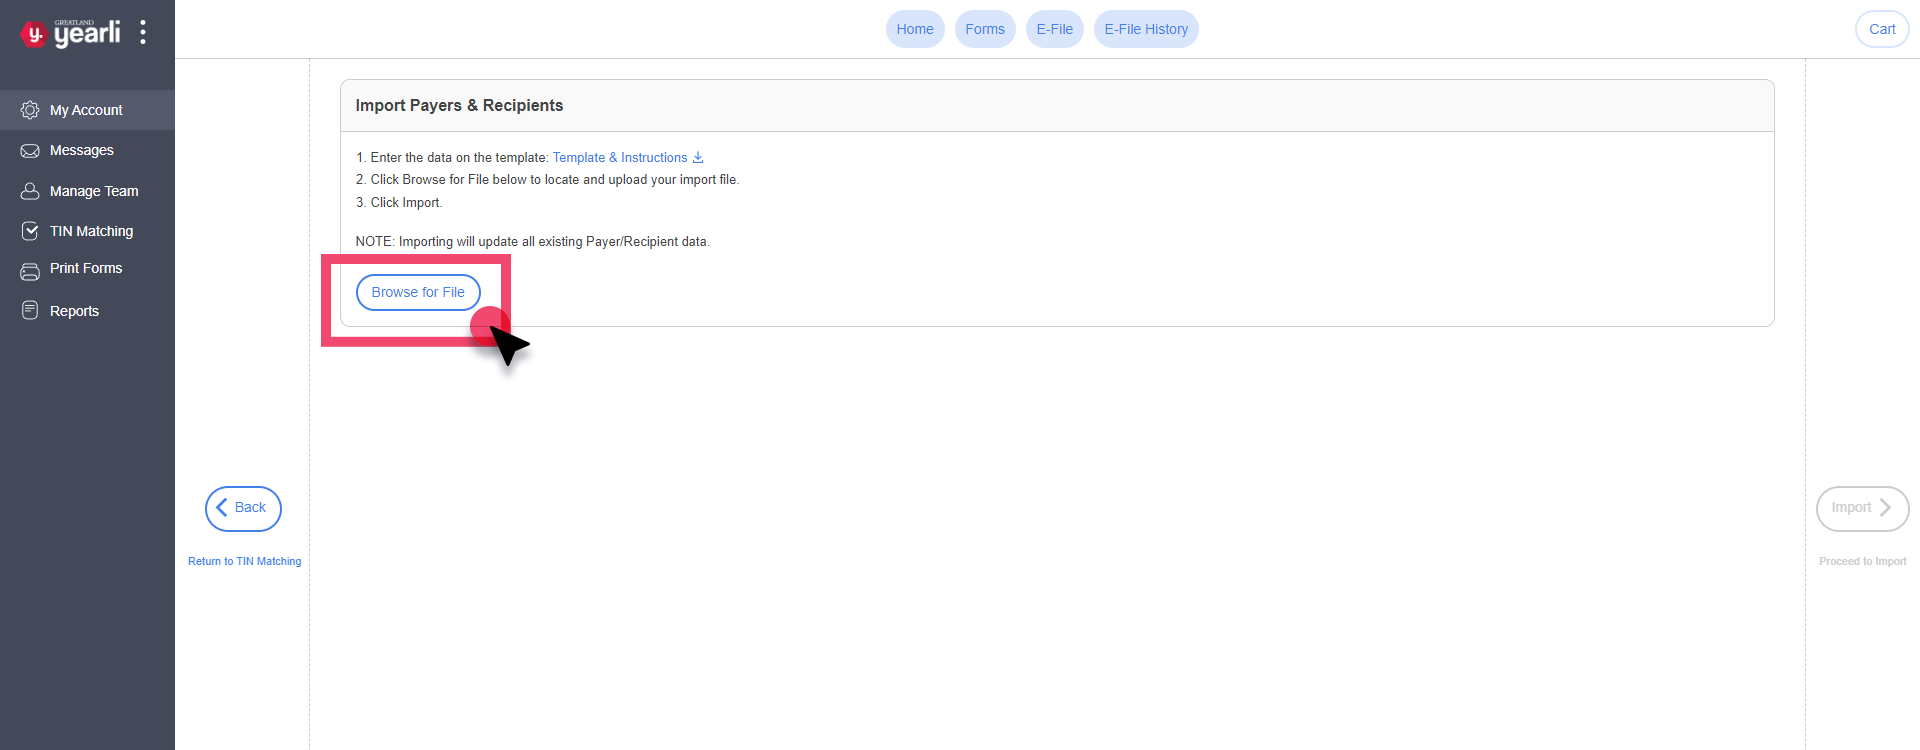Go to TIN Matching in the sidebar

[87, 231]
